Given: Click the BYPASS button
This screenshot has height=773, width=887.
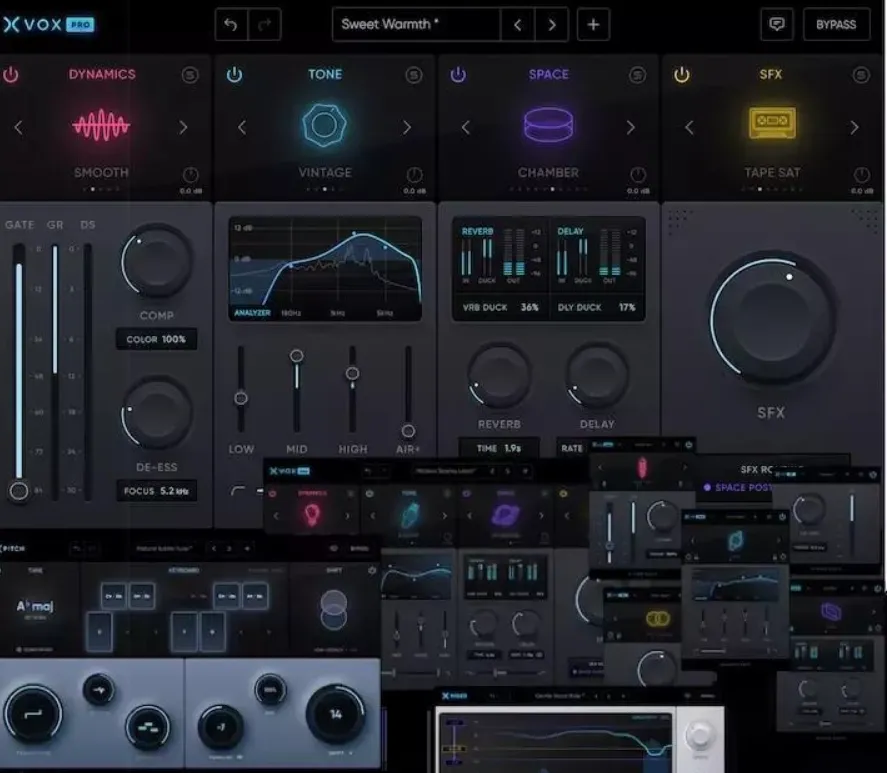Looking at the screenshot, I should pos(836,24).
